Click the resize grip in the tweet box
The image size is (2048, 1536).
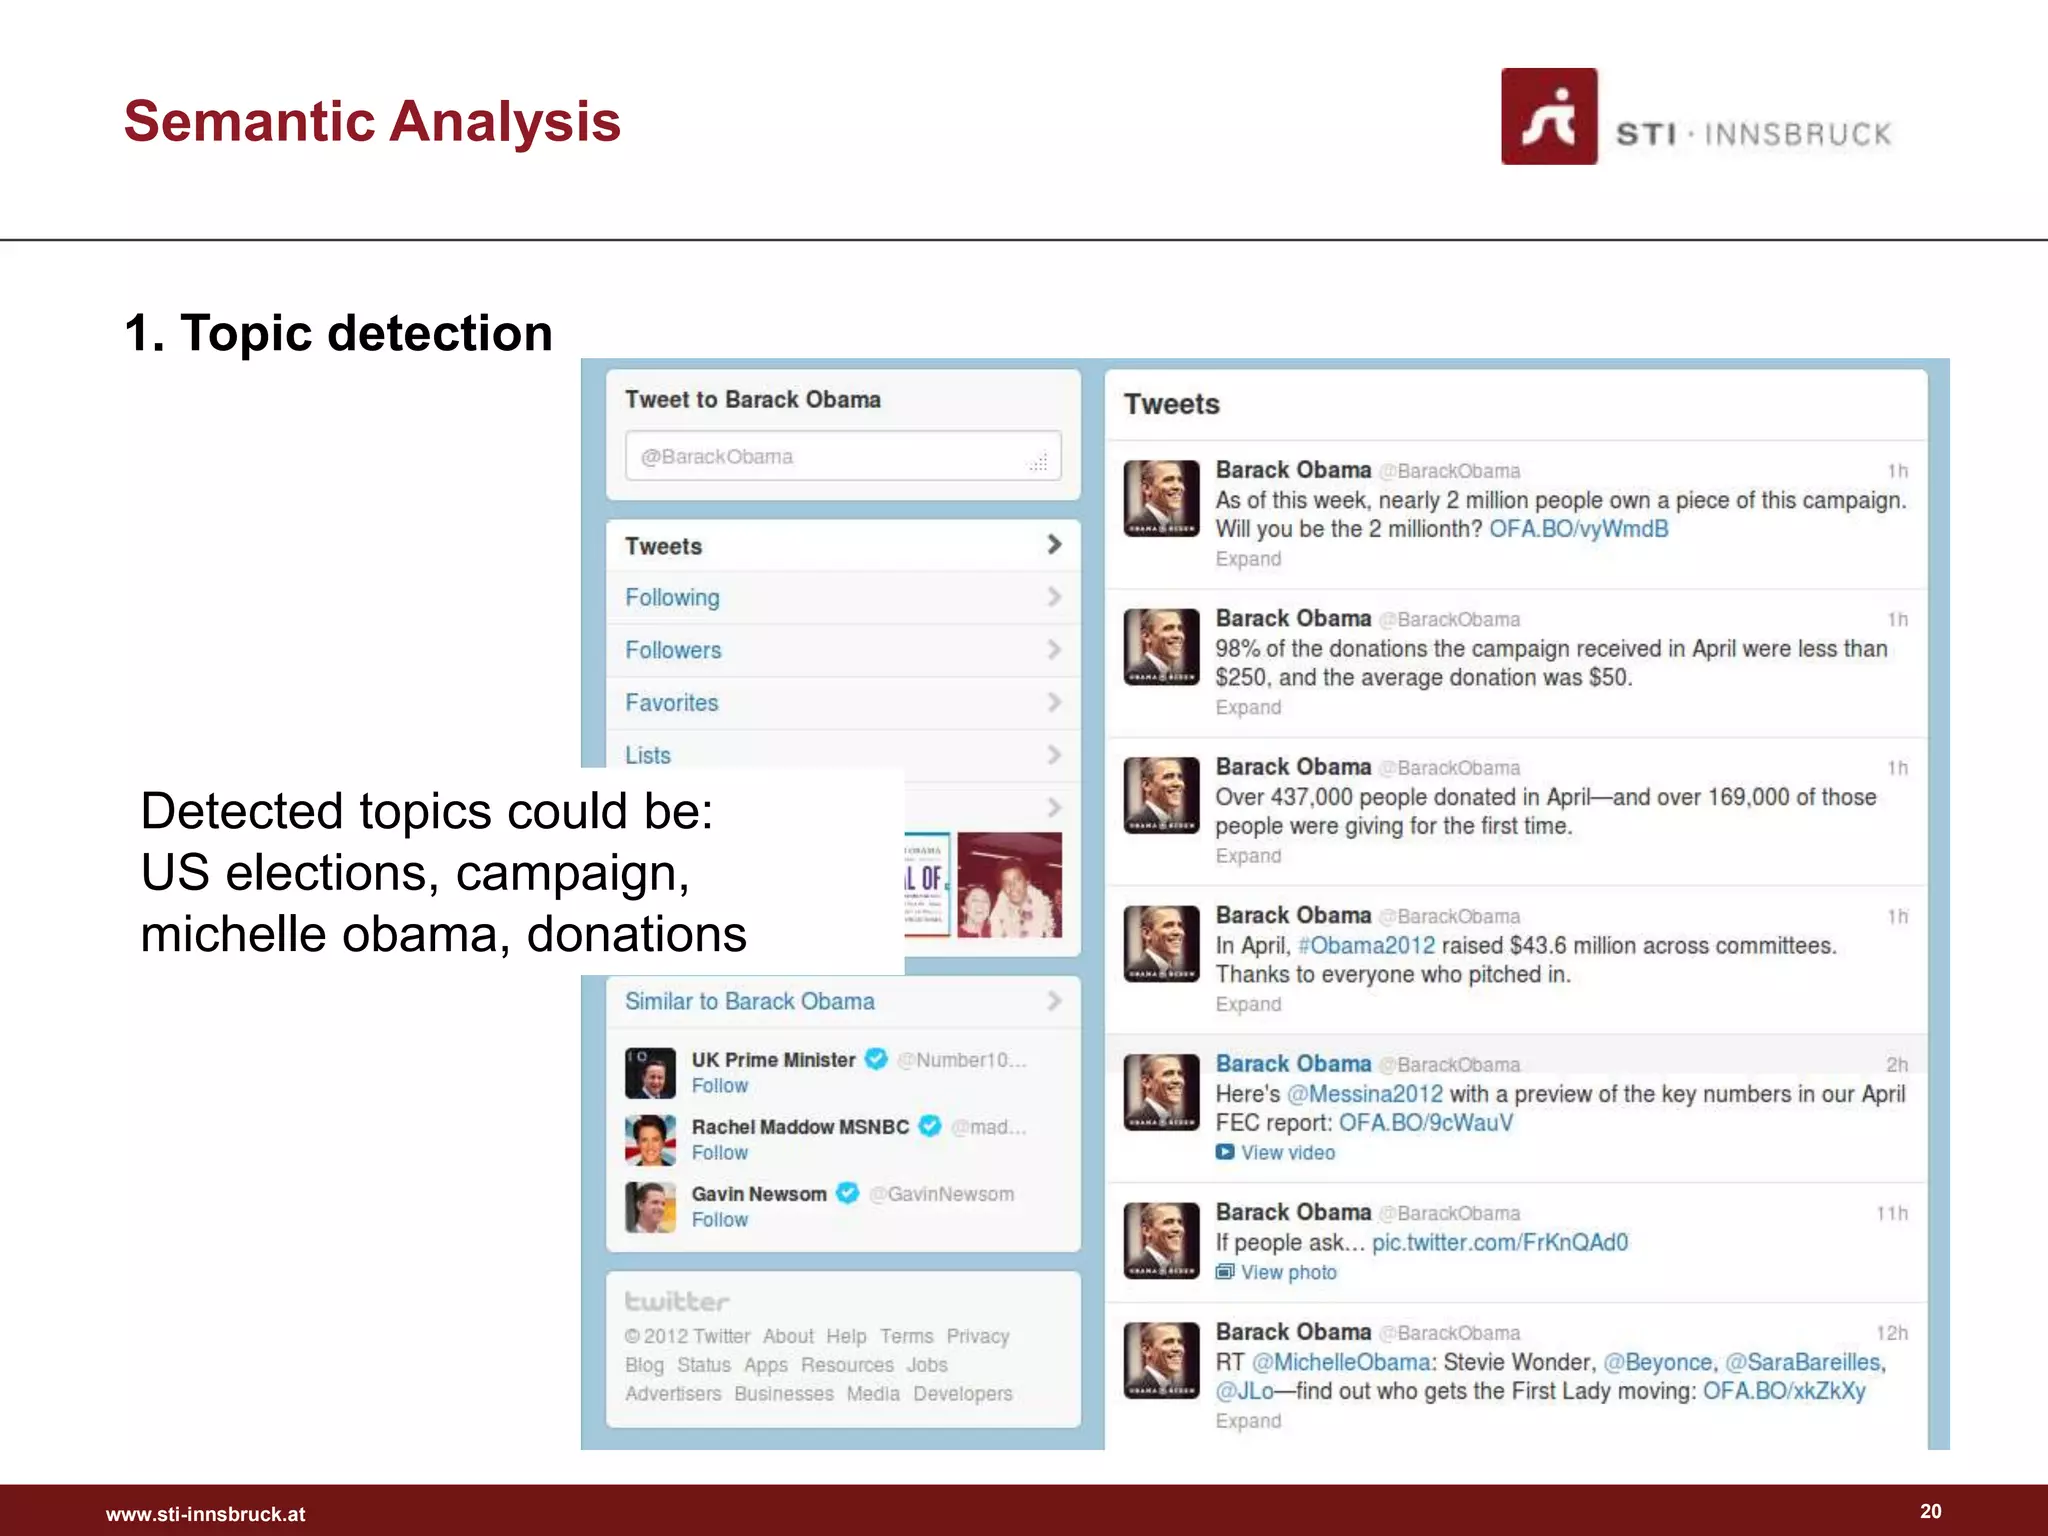1038,462
